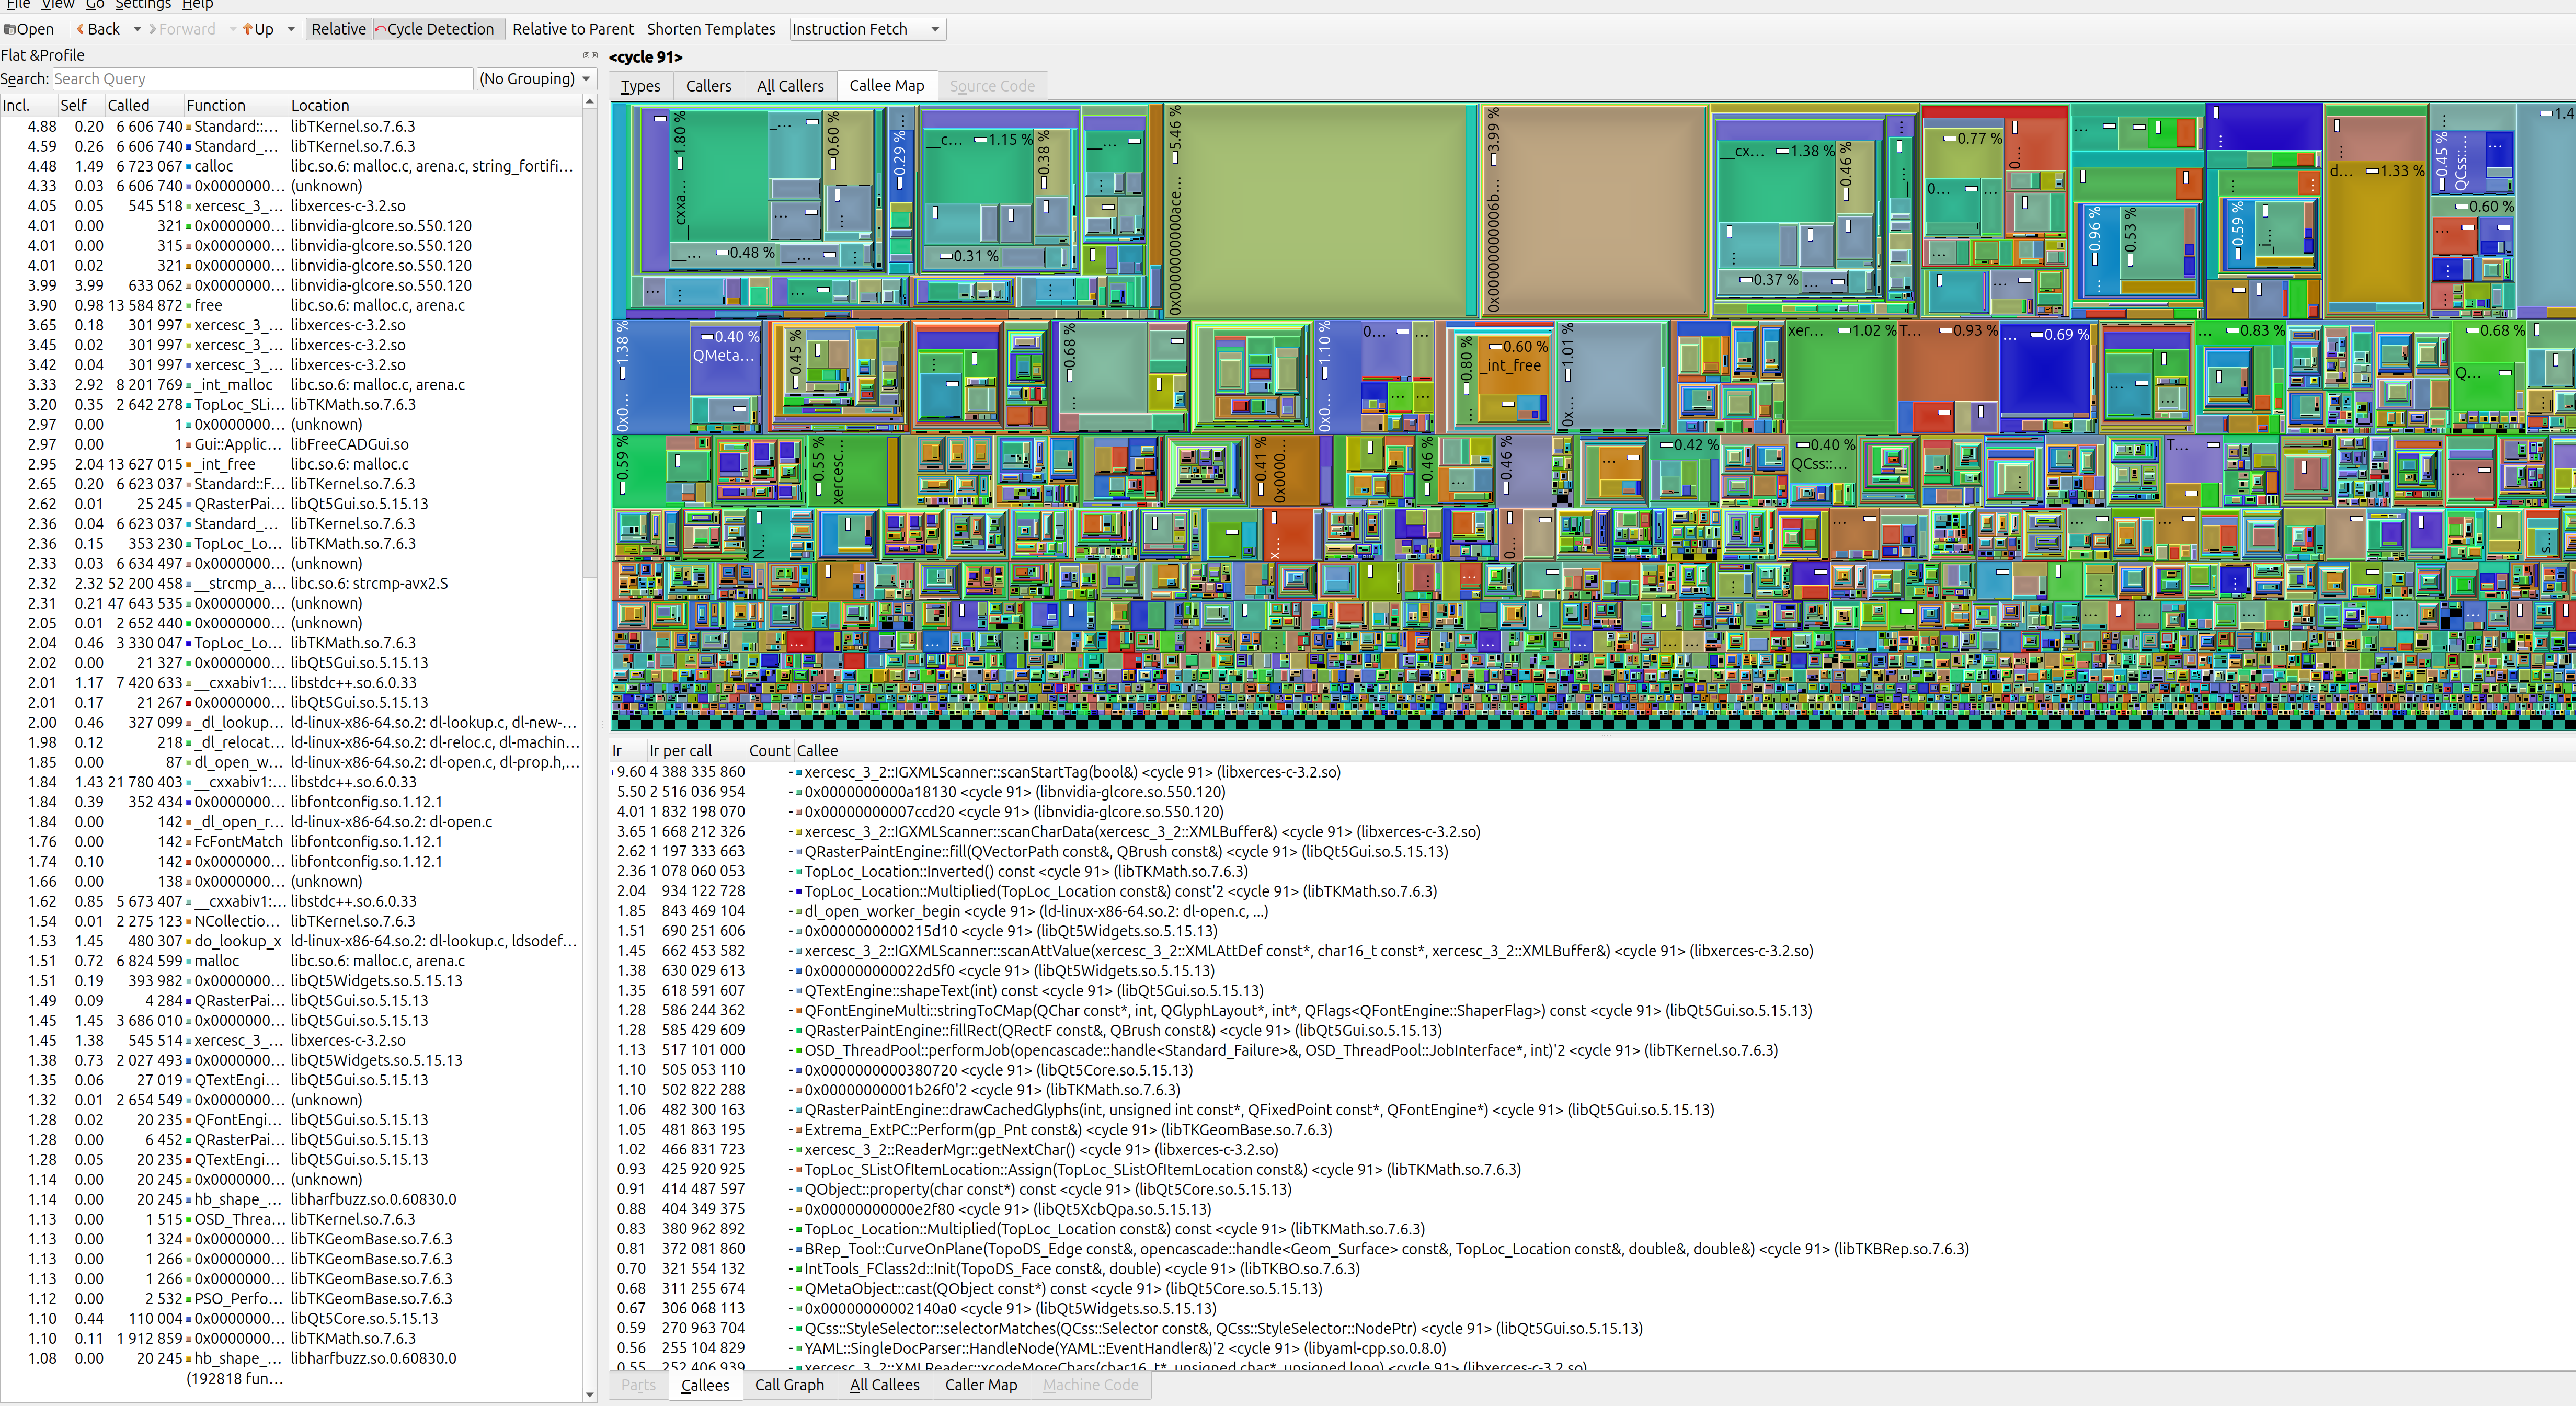Sort by the Incl. column header

(x=17, y=105)
